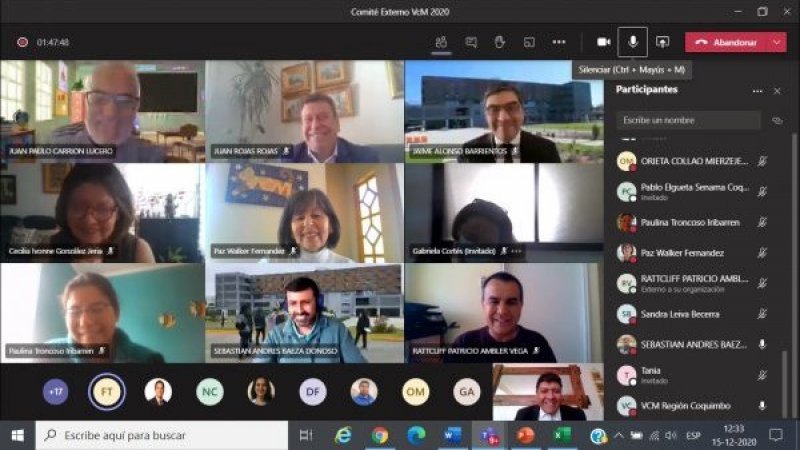Open the breakout rooms icon

point(529,42)
